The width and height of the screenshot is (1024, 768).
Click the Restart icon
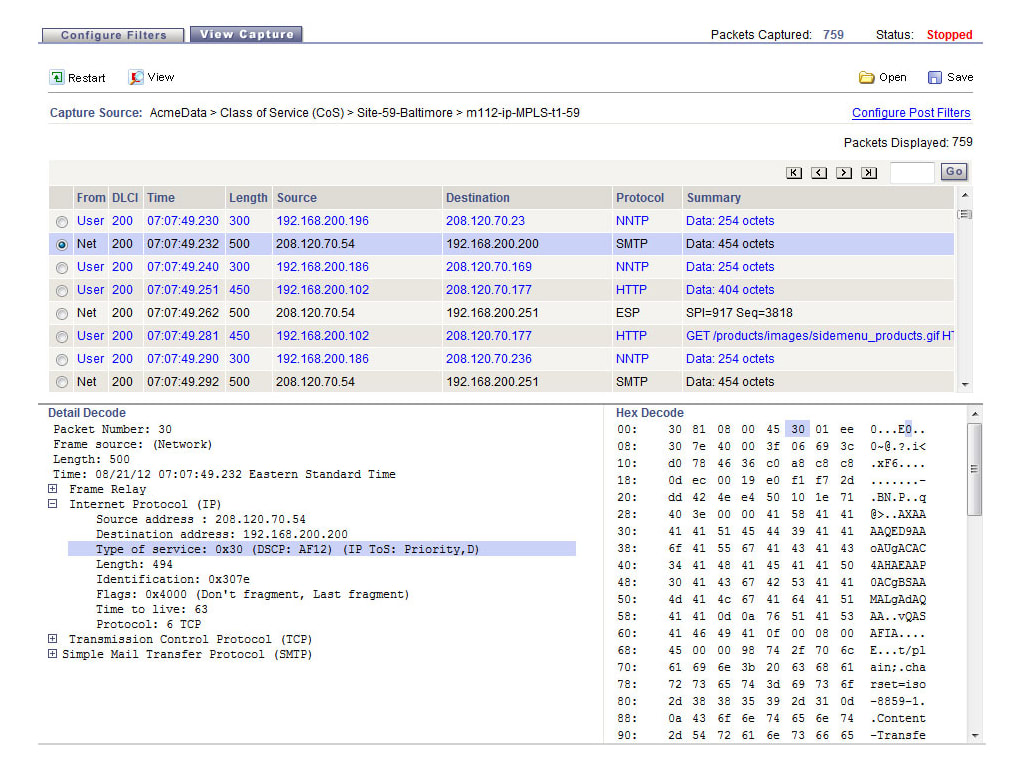[57, 78]
